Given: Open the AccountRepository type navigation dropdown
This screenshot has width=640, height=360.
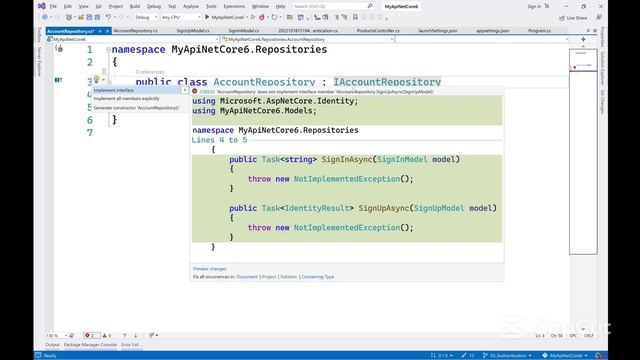Looking at the screenshot, I should (308, 39).
